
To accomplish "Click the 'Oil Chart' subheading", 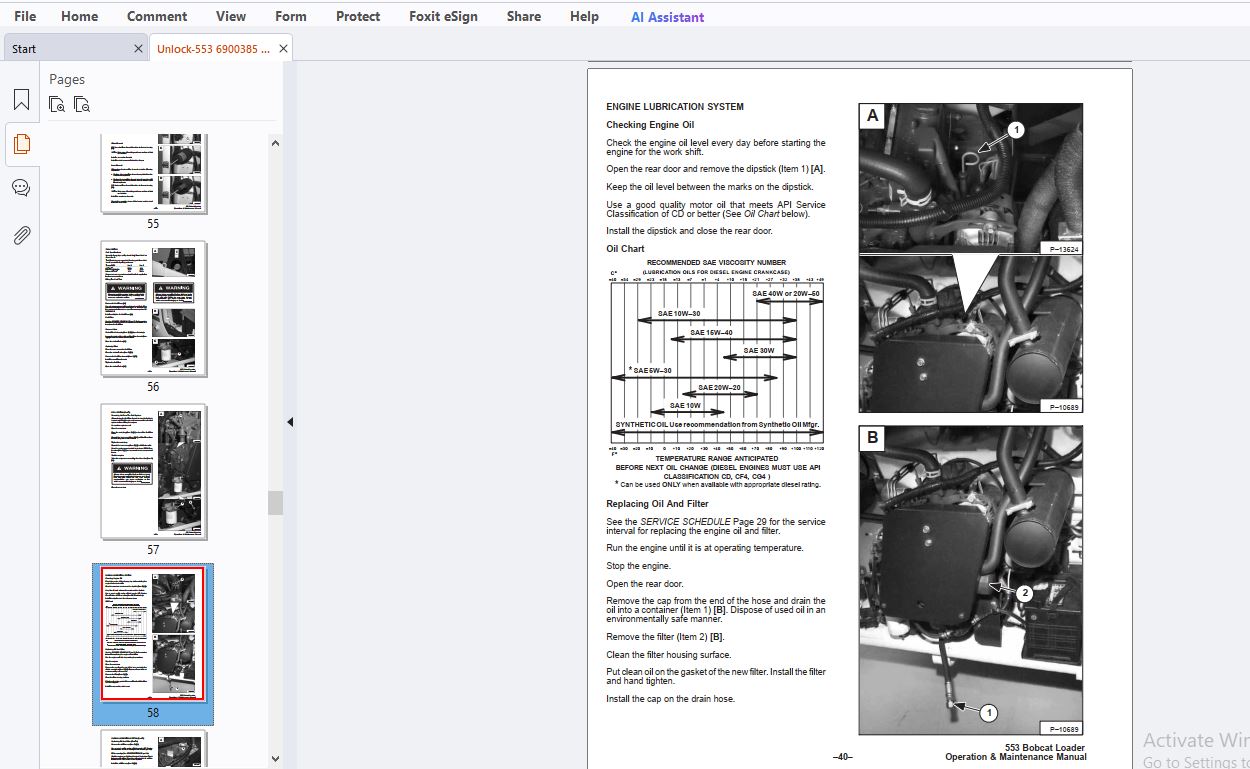I will coord(625,249).
